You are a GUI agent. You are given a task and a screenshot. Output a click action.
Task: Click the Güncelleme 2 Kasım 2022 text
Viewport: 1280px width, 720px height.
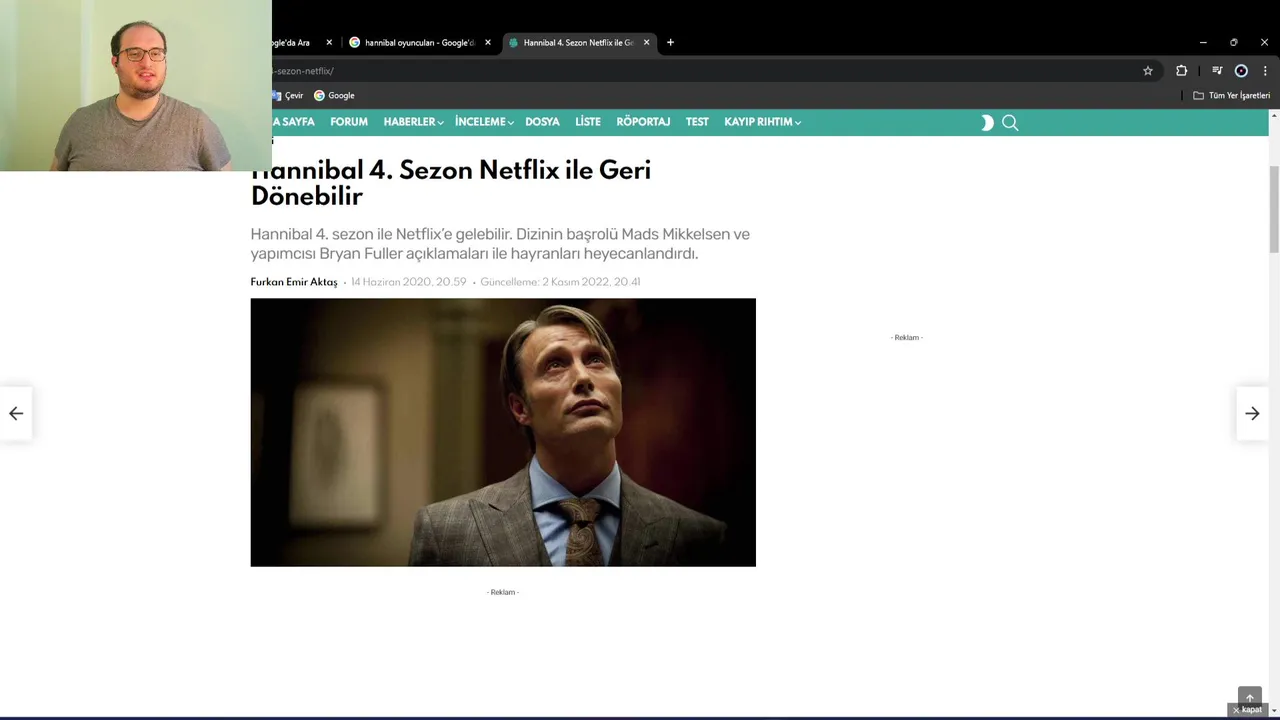point(560,282)
